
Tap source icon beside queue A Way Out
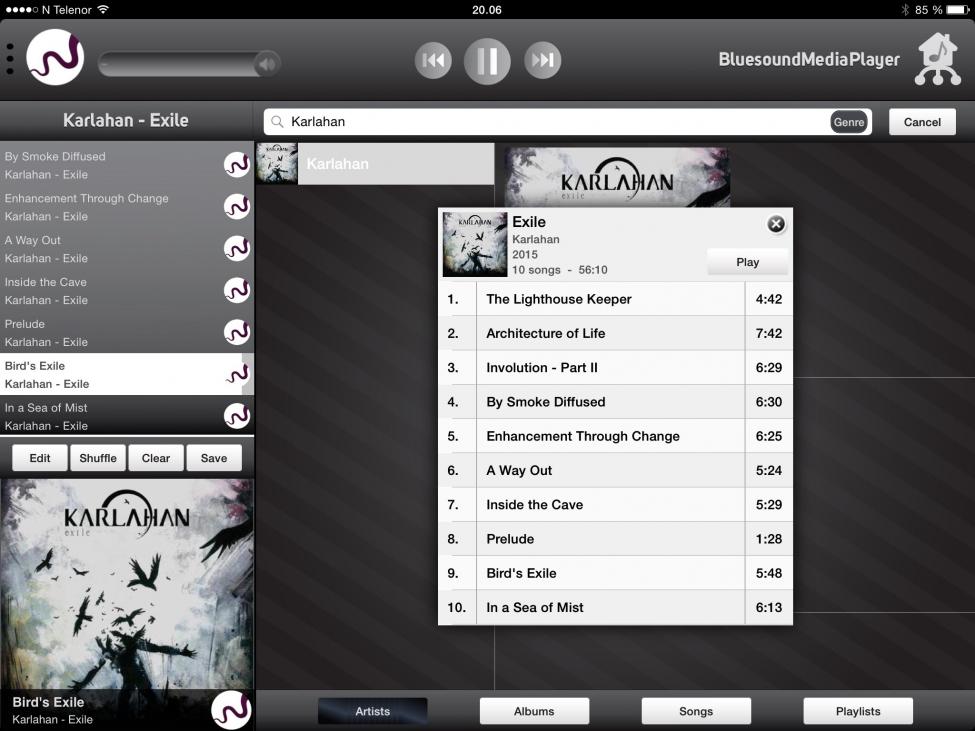[237, 248]
